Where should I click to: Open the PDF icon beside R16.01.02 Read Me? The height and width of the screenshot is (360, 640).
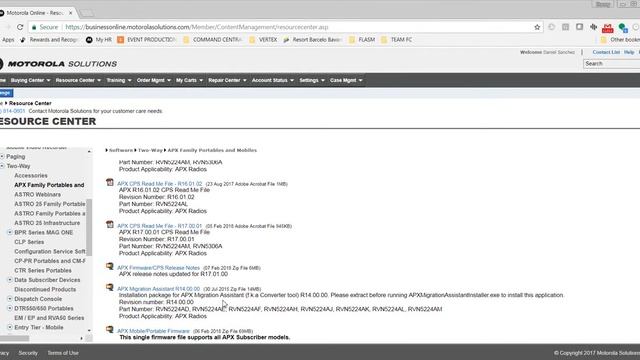tap(110, 182)
